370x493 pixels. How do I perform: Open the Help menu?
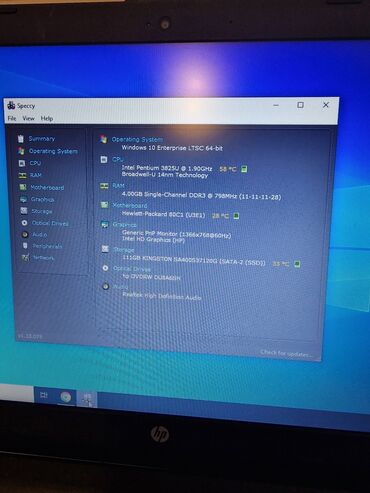coord(47,118)
